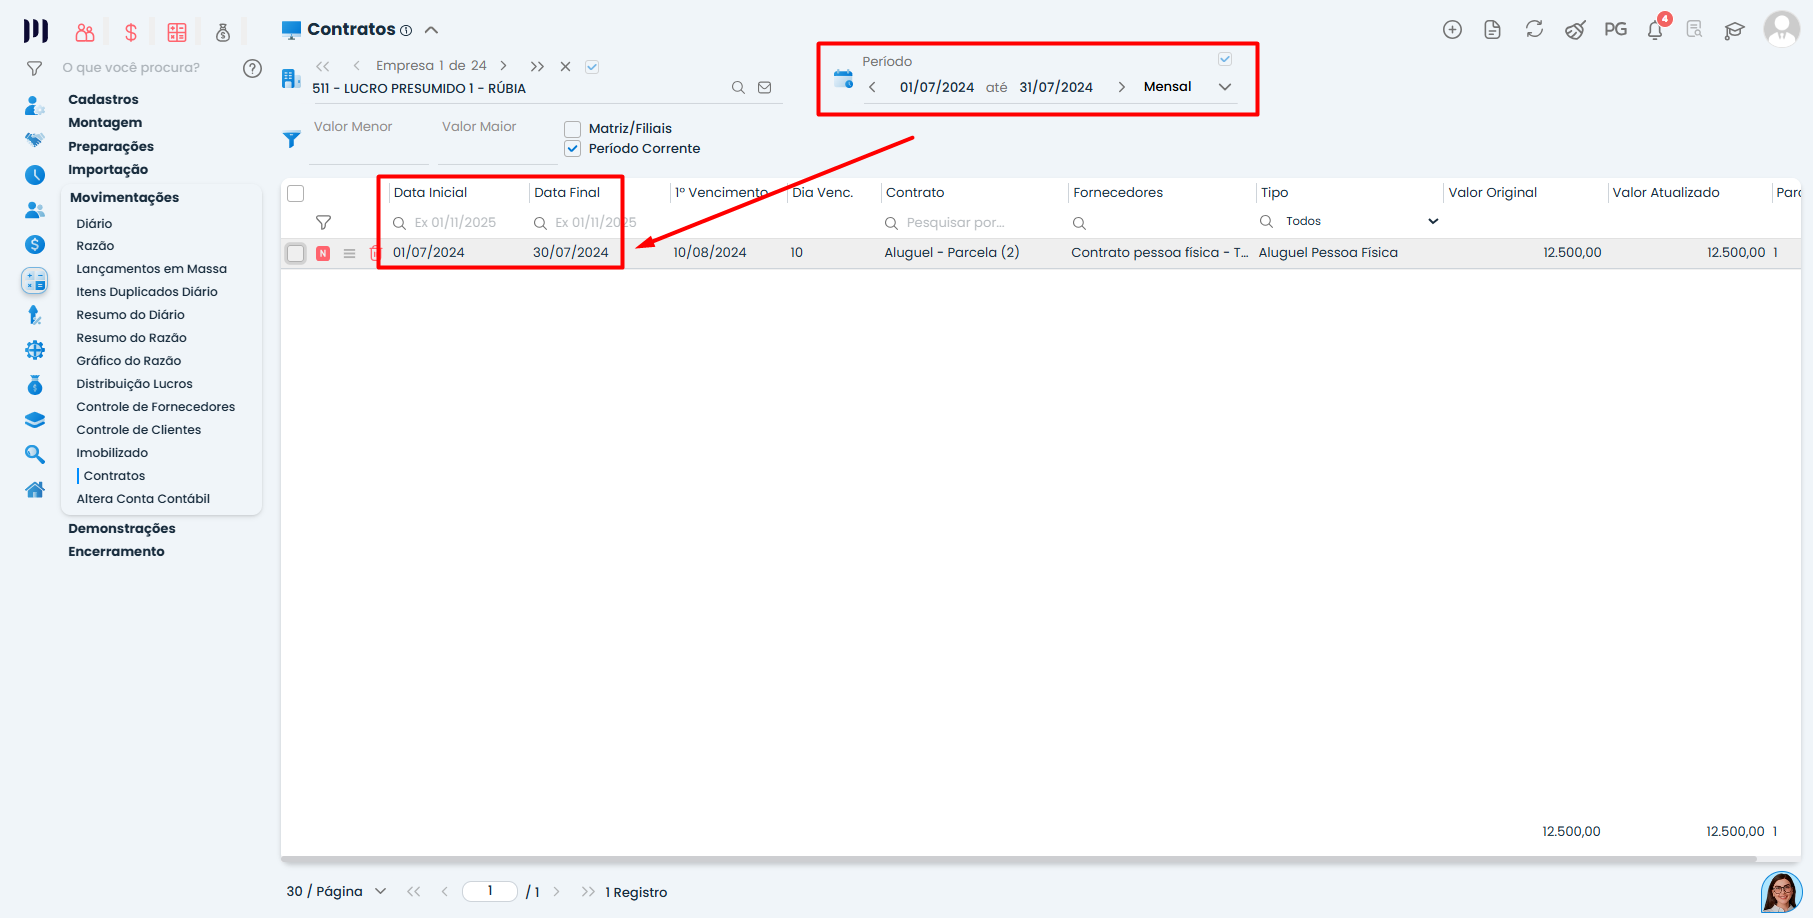This screenshot has height=918, width=1813.
Task: Click the blue filter funnel icon
Action: point(291,140)
